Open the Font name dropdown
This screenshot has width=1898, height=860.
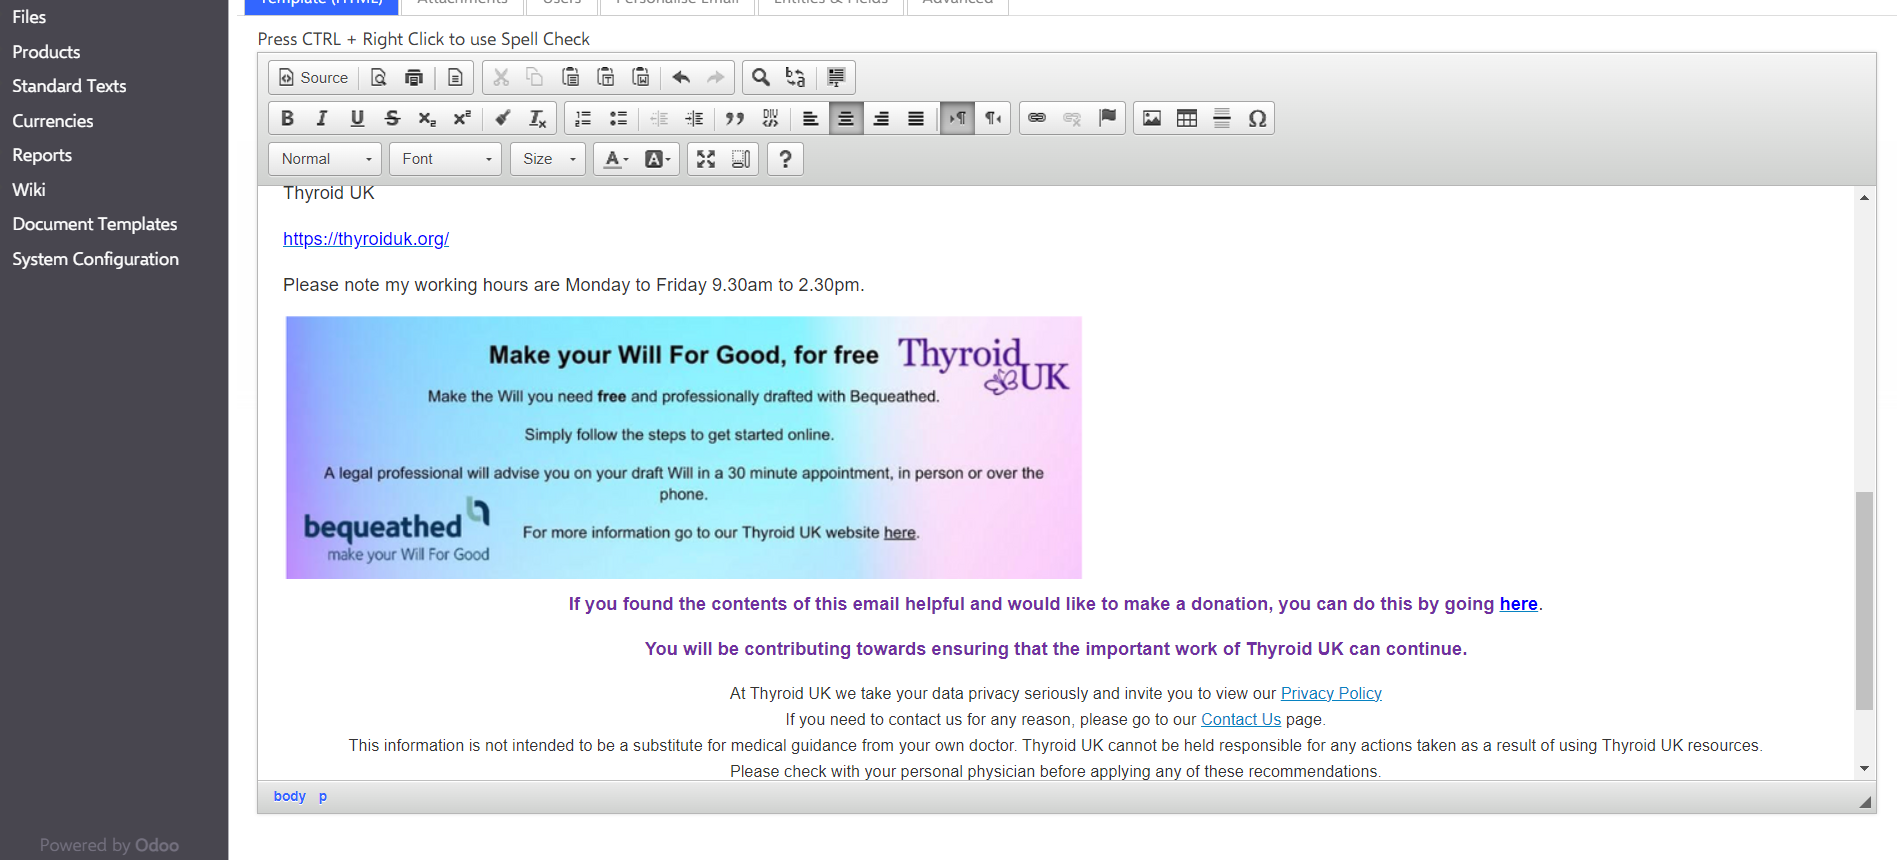pos(446,159)
